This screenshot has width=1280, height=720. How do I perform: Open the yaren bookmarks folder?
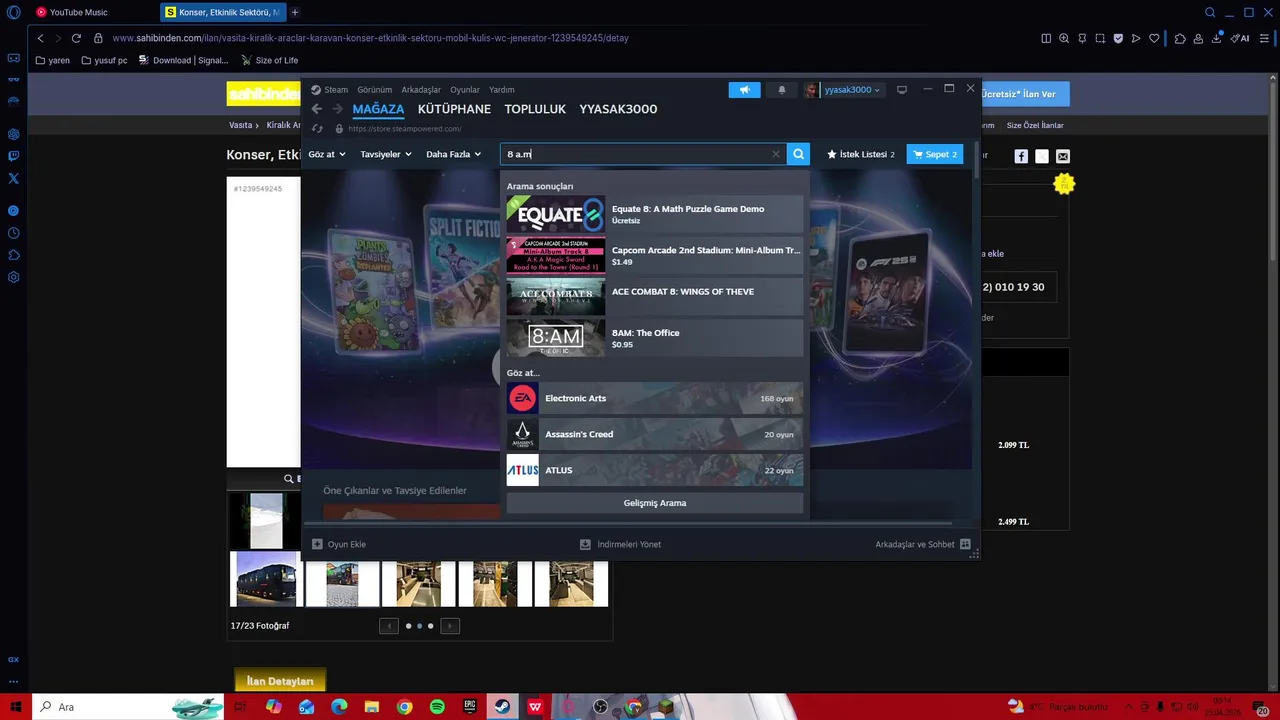(x=53, y=60)
